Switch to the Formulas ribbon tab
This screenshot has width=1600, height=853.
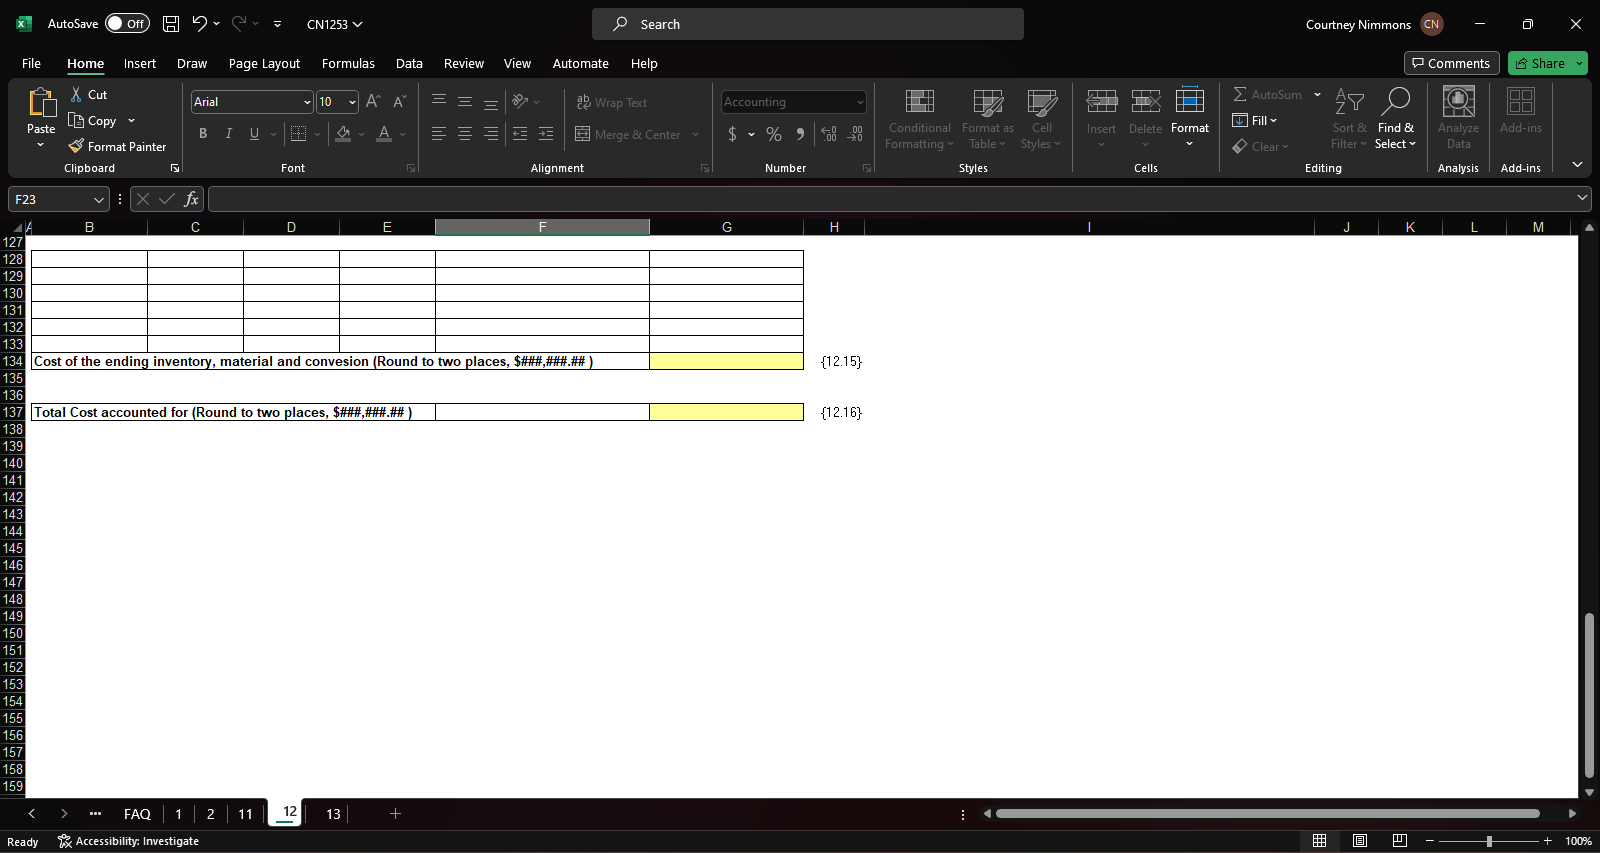point(348,63)
